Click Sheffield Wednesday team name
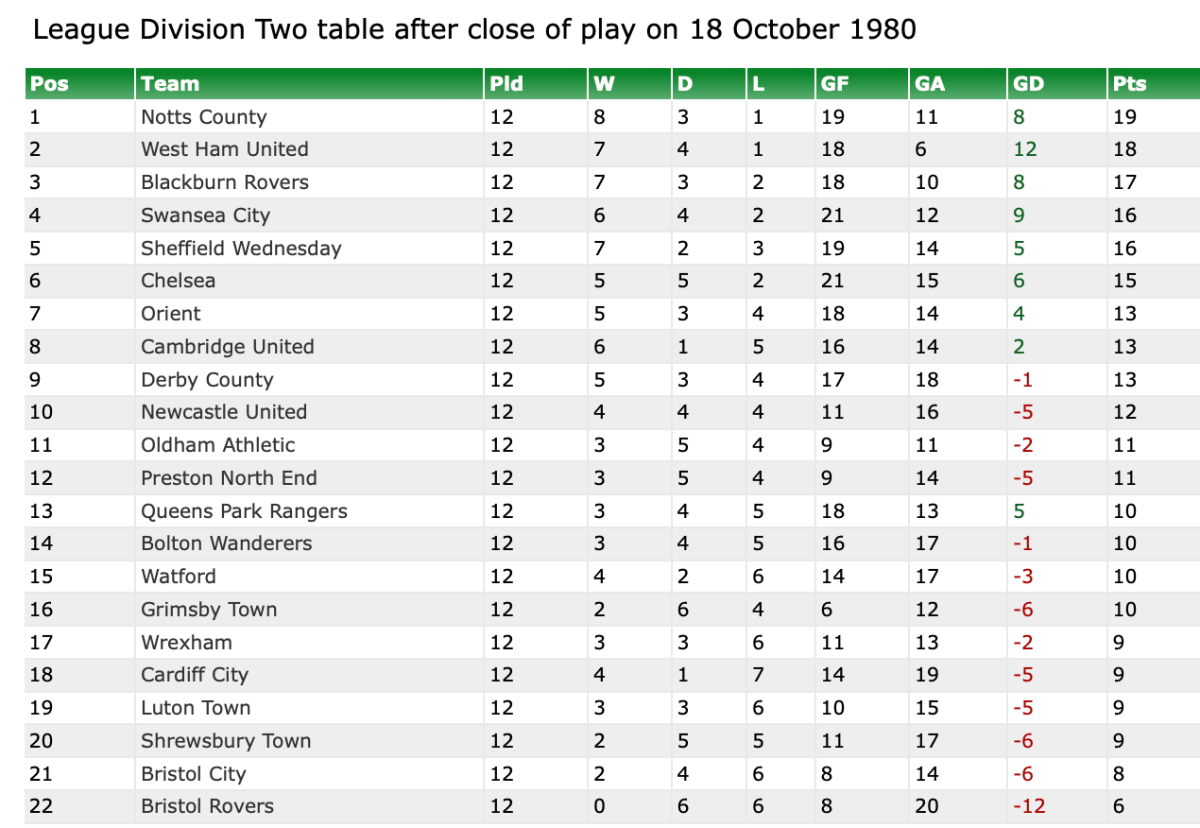 click(x=241, y=248)
